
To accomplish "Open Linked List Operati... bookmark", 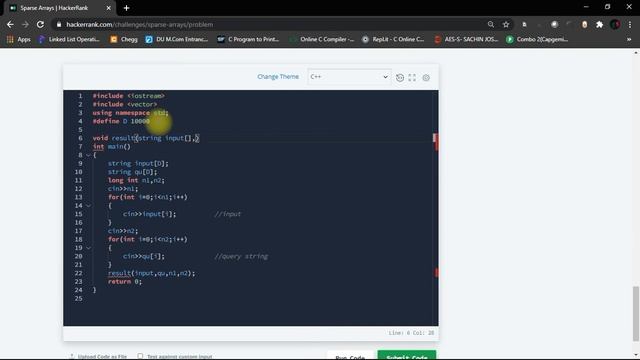I will [69, 39].
